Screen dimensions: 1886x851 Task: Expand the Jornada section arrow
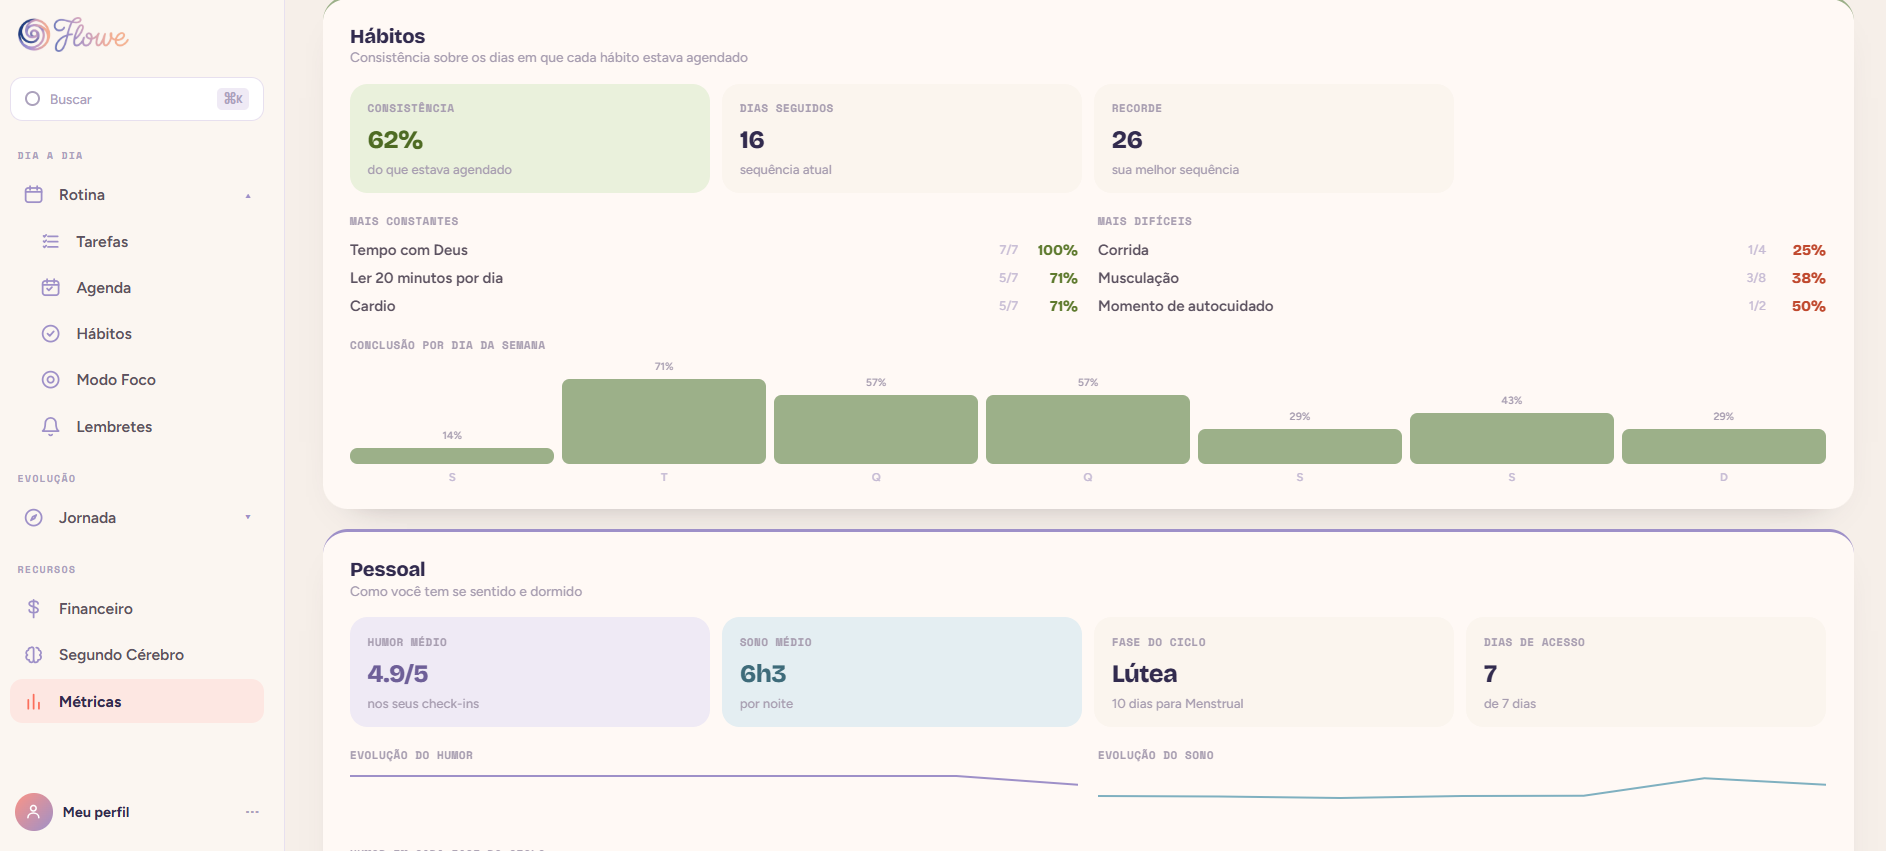[248, 517]
